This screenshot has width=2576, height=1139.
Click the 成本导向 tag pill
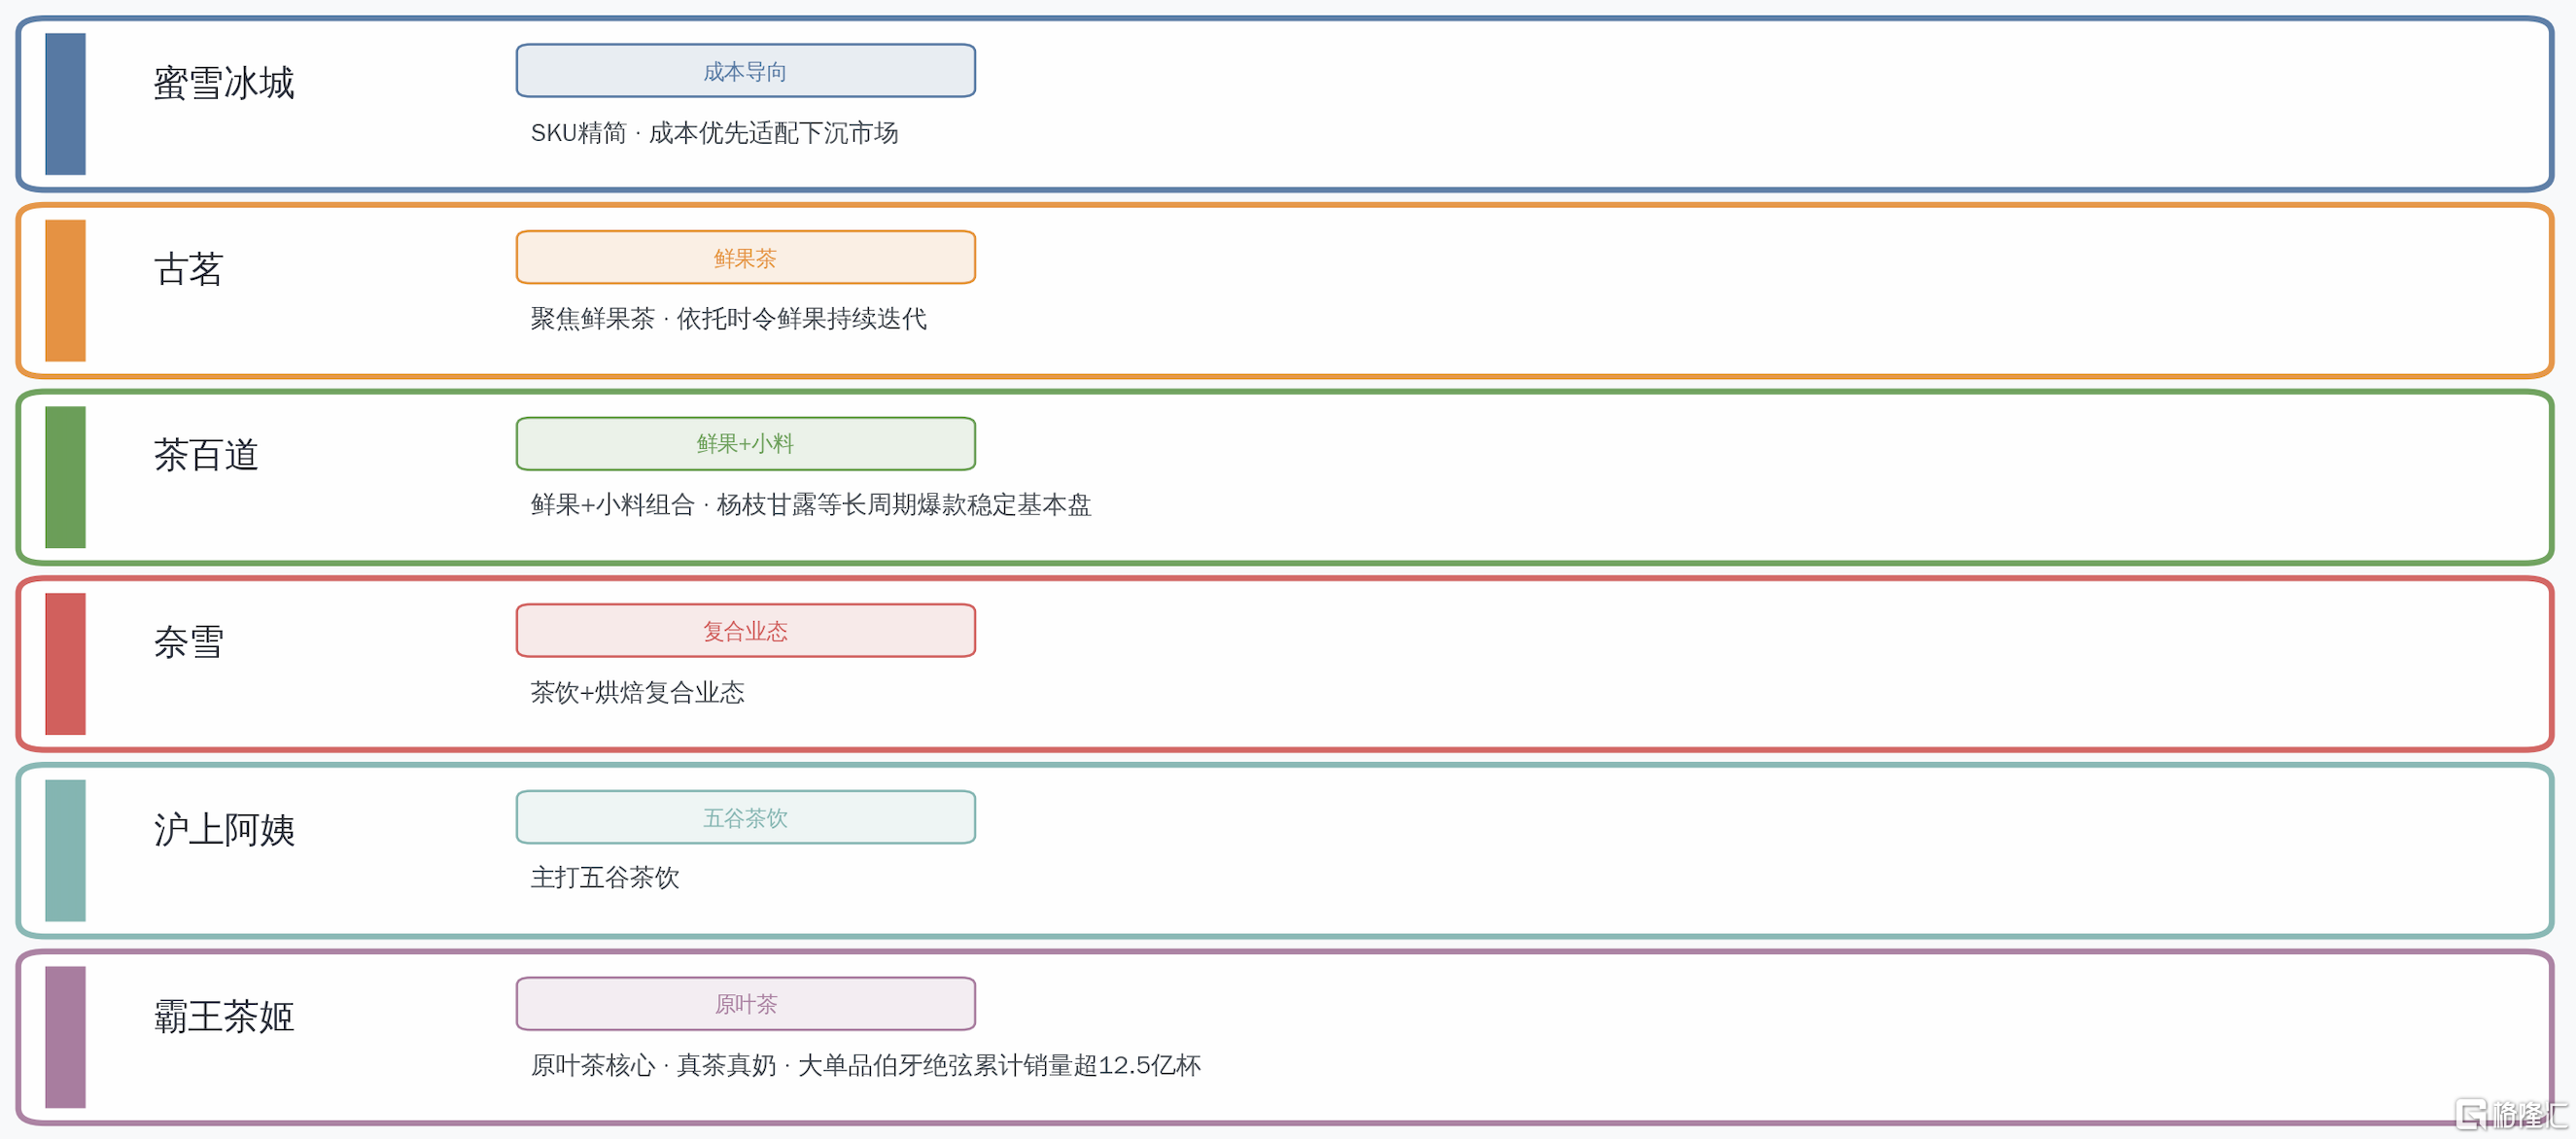[x=745, y=71]
